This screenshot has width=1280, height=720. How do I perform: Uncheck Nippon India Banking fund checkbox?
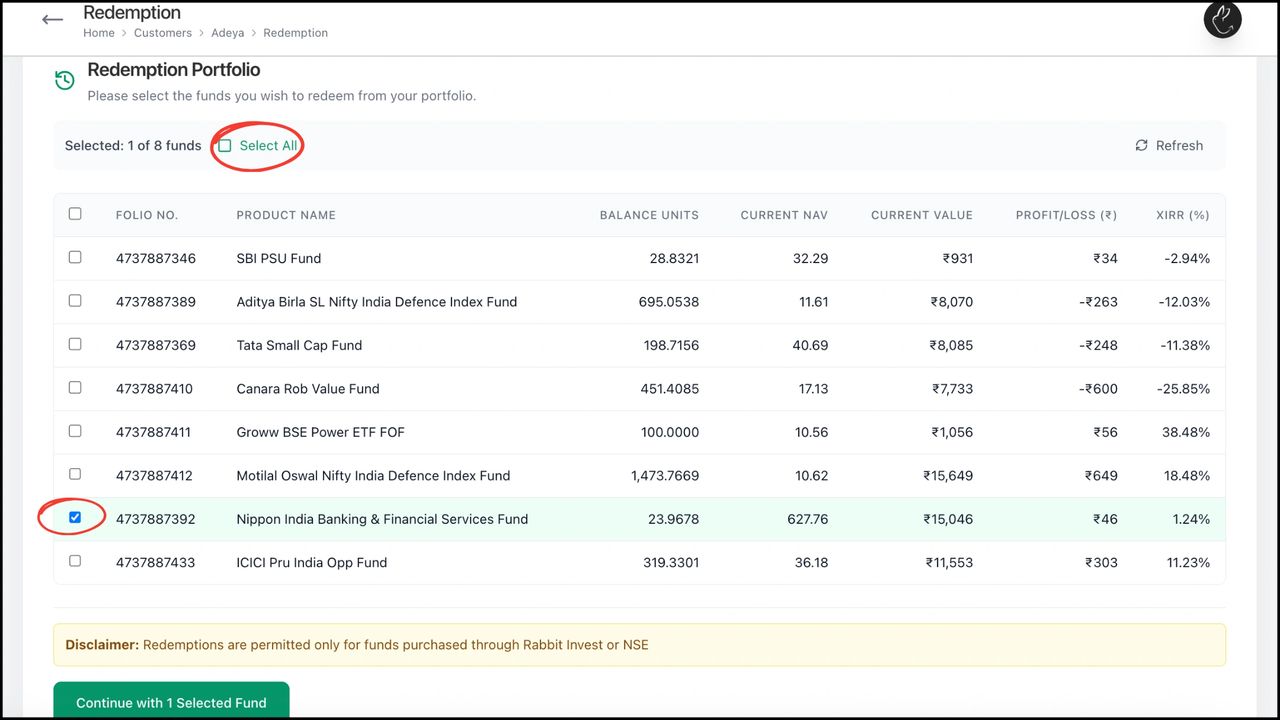tap(75, 517)
